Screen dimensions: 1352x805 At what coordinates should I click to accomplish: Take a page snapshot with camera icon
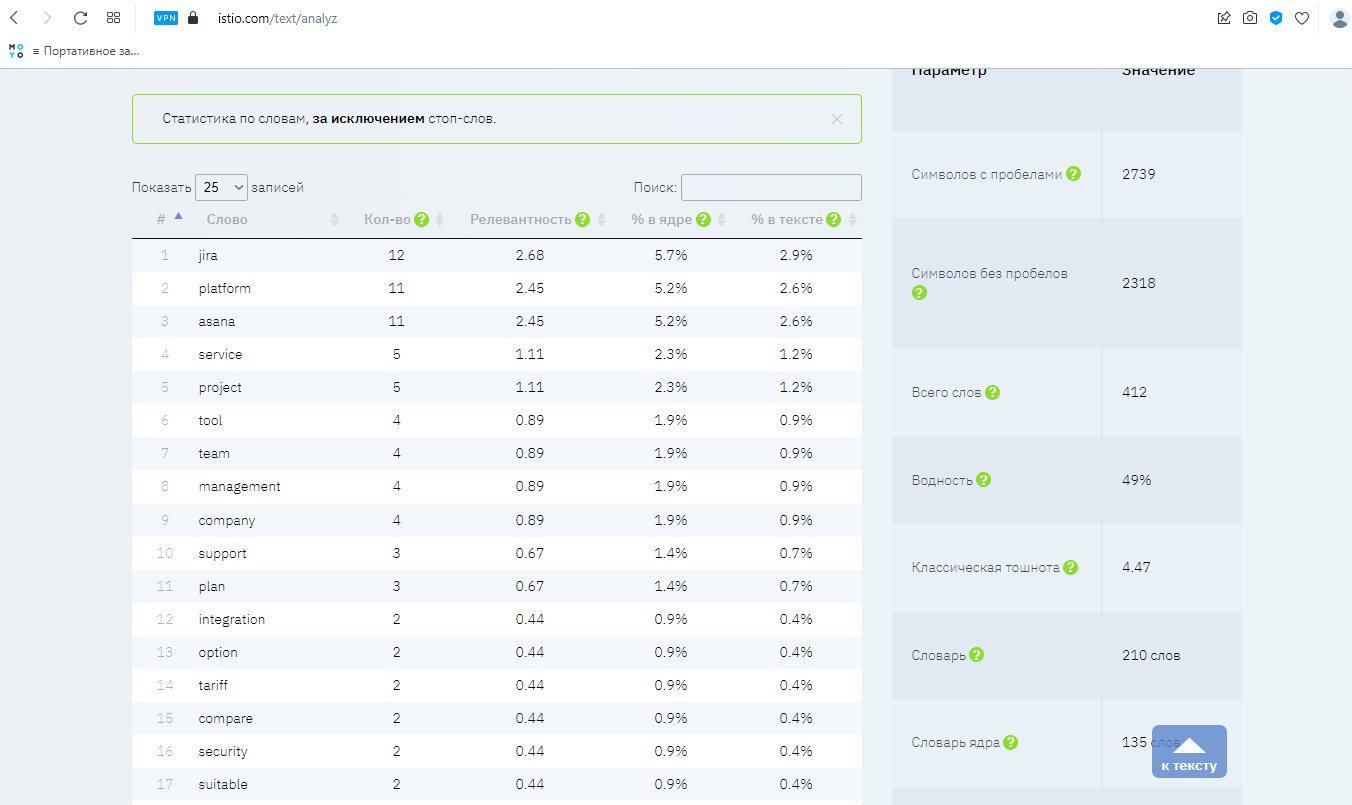coord(1250,18)
